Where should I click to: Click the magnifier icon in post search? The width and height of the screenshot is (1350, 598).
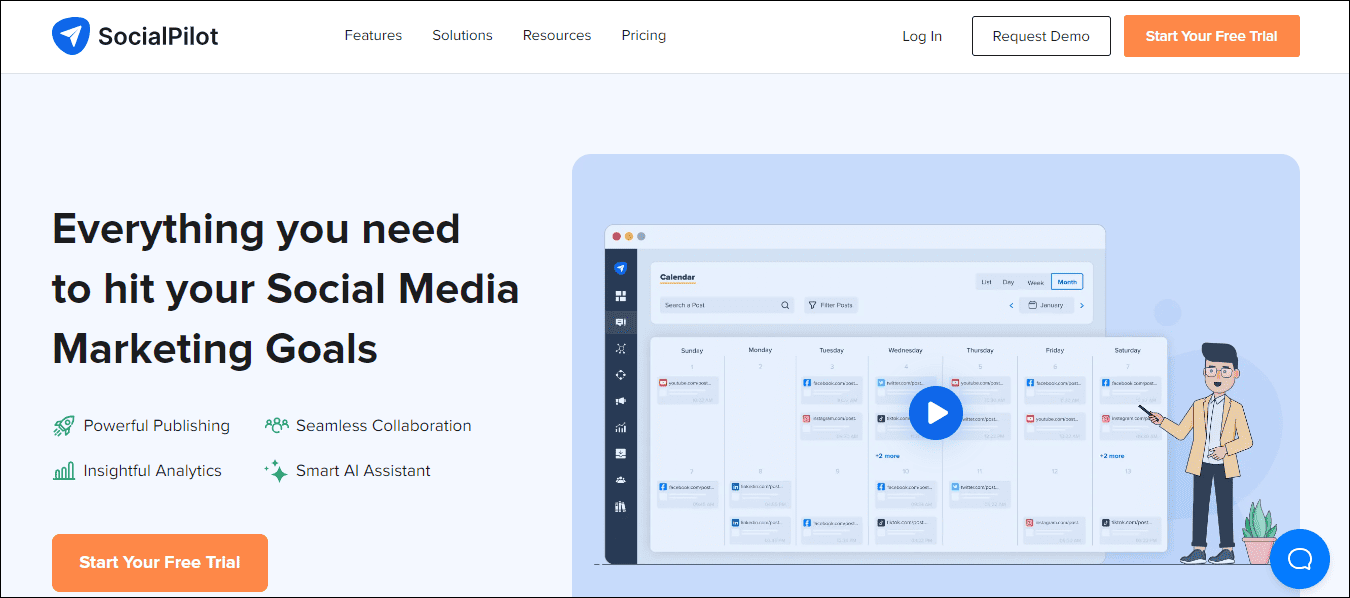785,305
